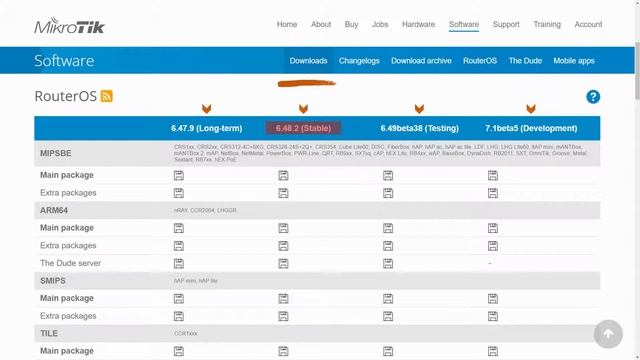The width and height of the screenshot is (640, 360).
Task: Download MIPSBE Extra packages Development version
Action: pyautogui.click(x=493, y=193)
